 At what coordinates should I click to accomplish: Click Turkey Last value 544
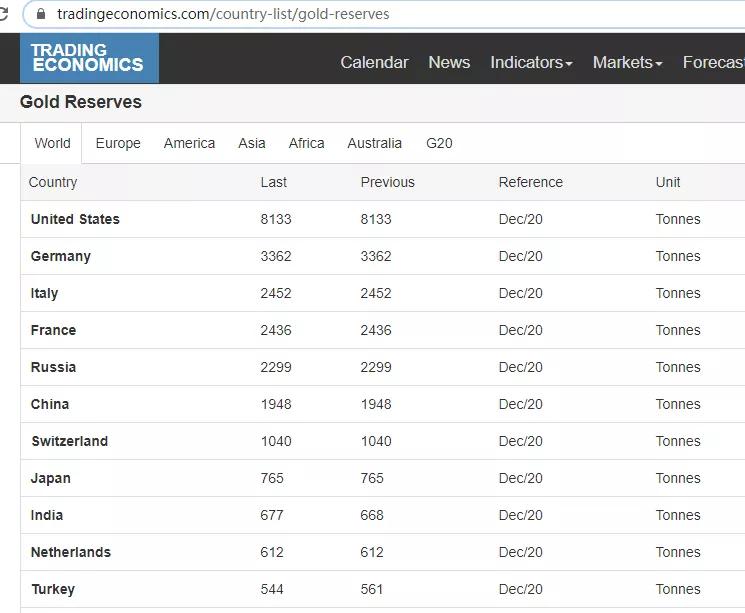[272, 589]
